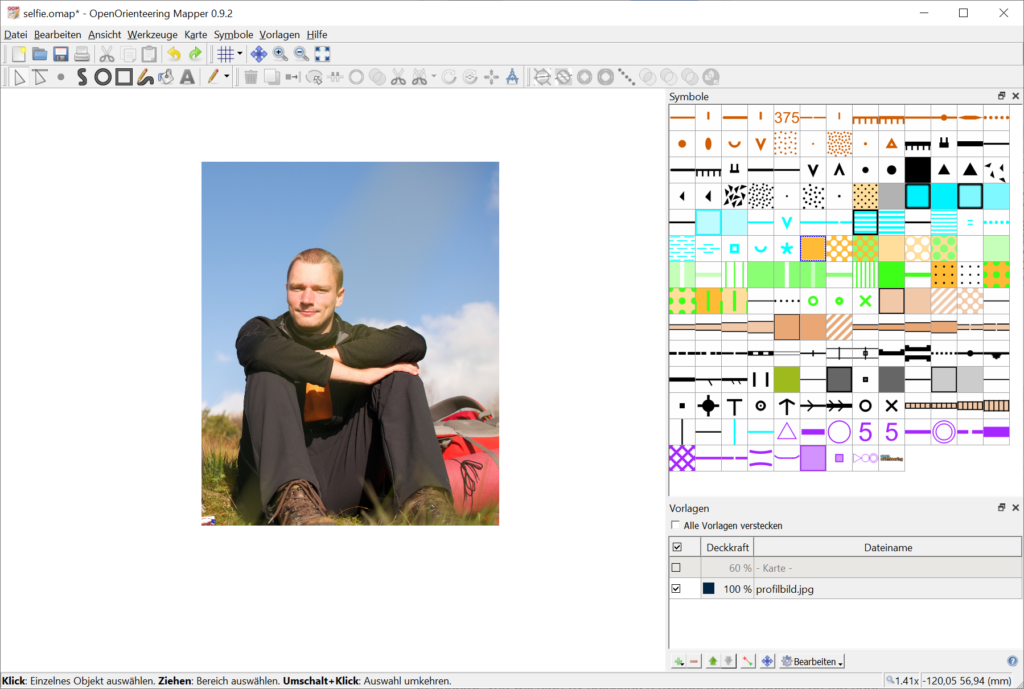Open the Vorlagen menu in menu bar
The image size is (1024, 689).
pos(279,34)
